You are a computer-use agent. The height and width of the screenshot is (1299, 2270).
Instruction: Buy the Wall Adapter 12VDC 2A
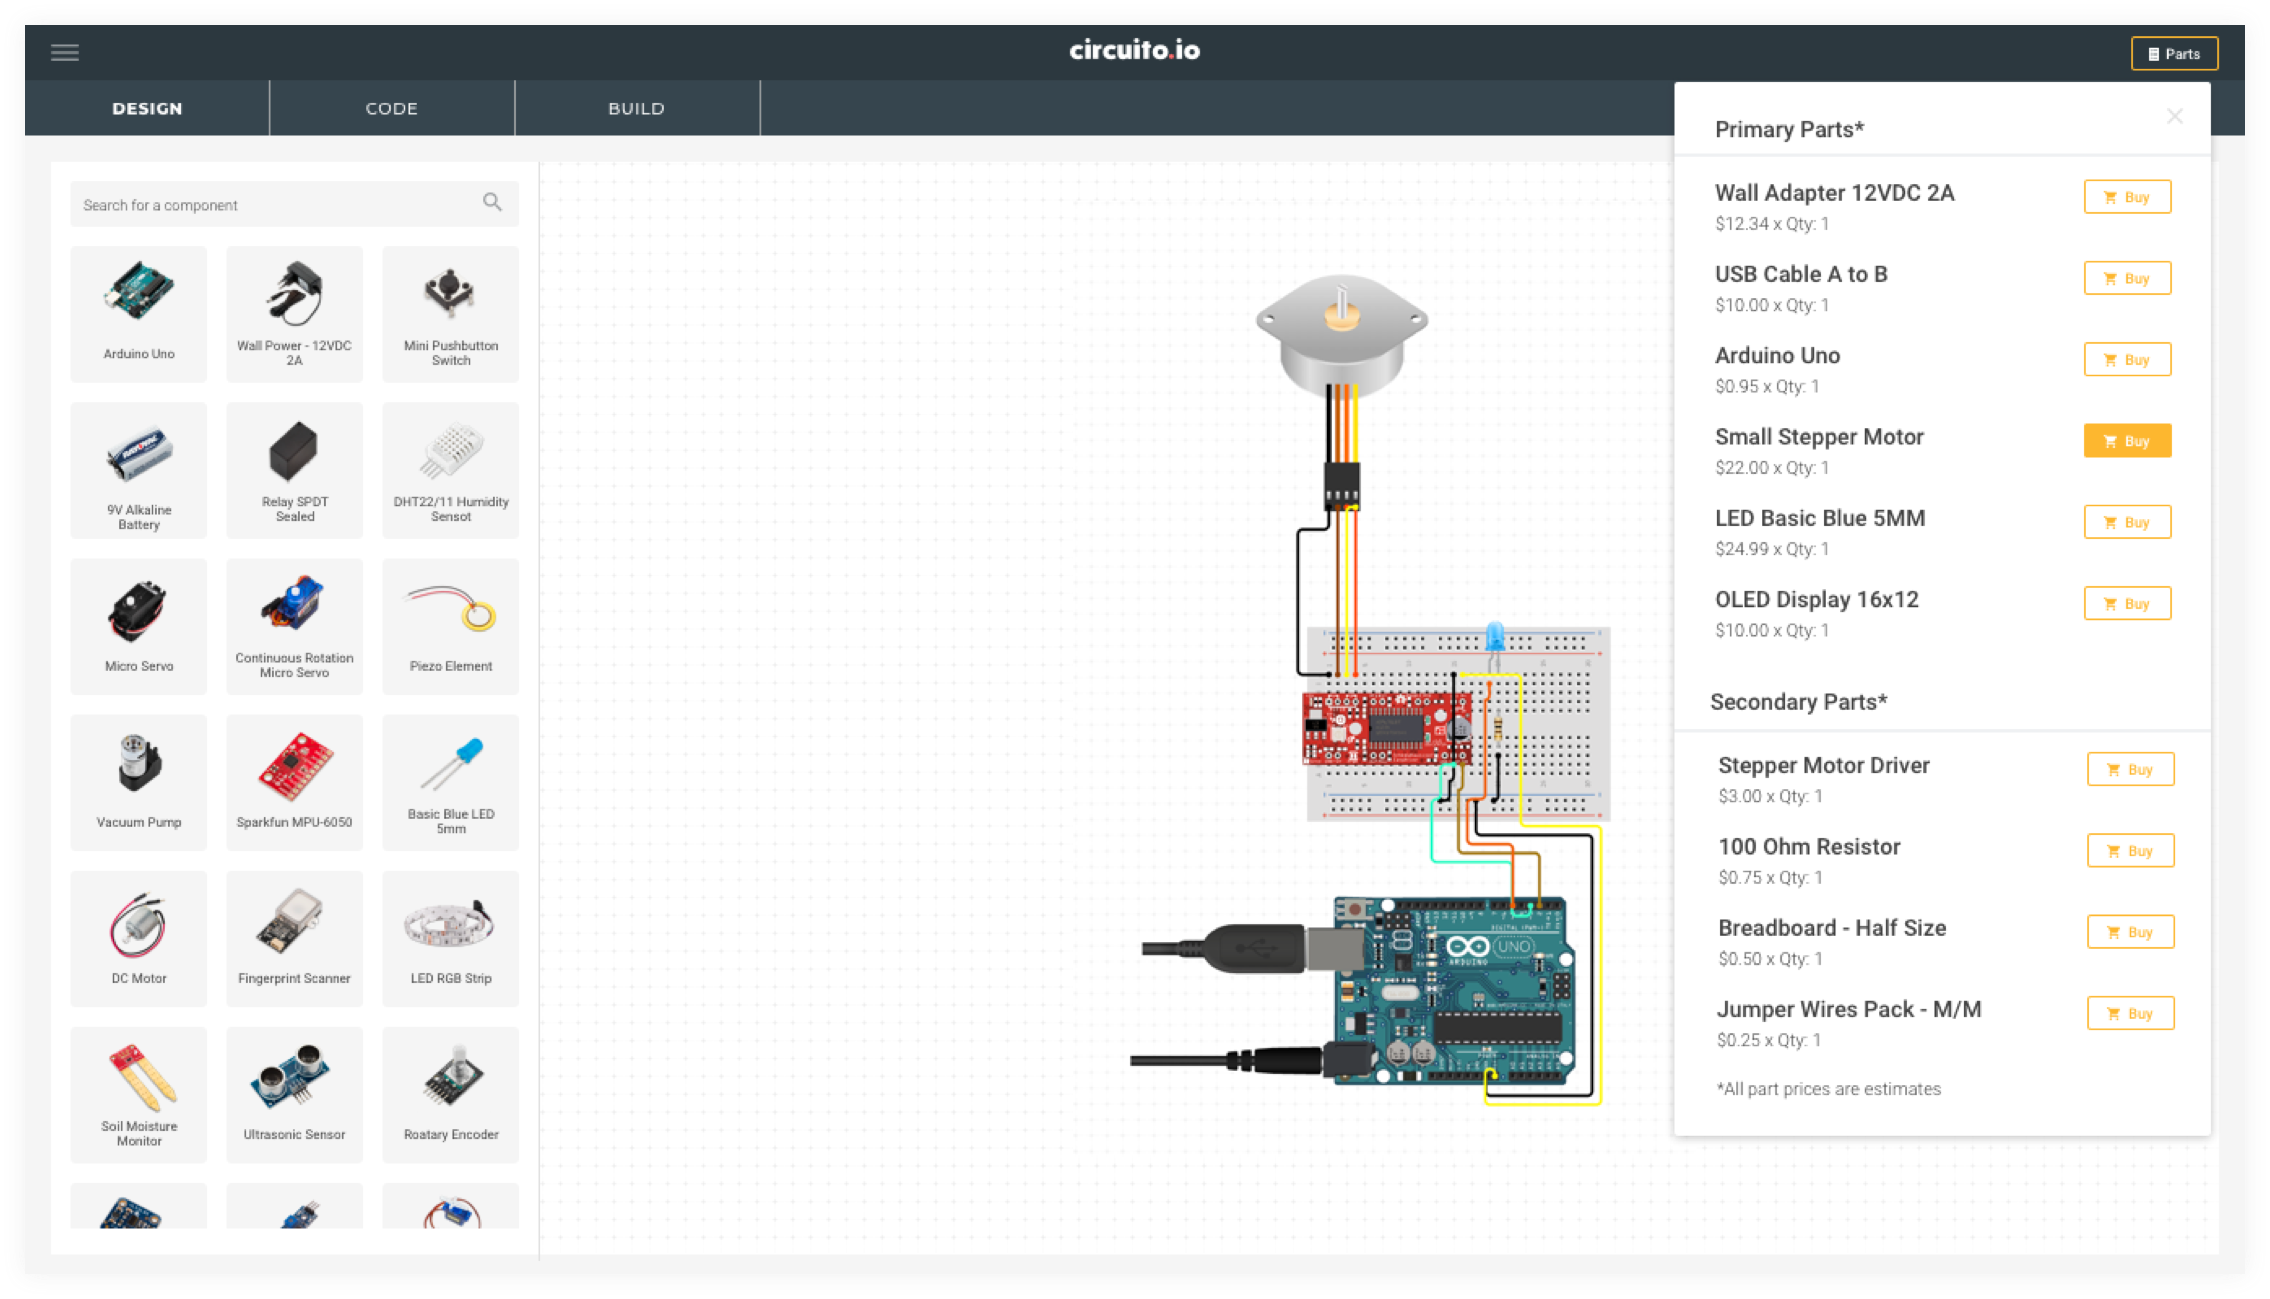(x=2127, y=197)
